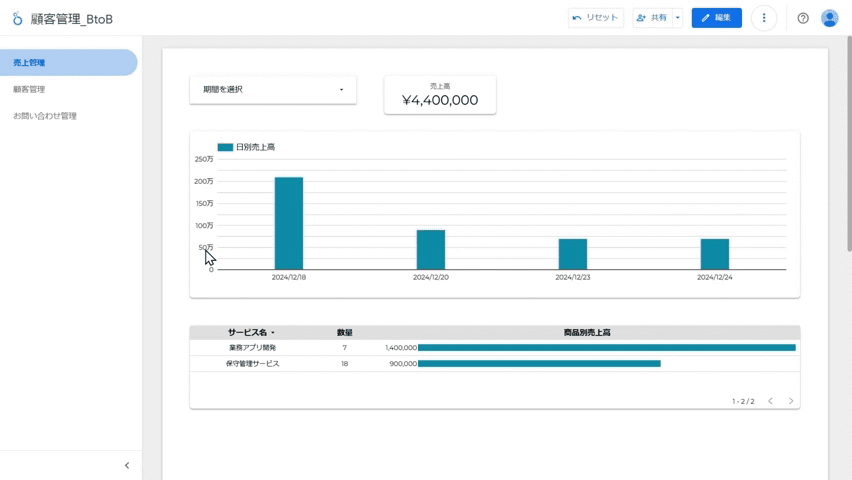The image size is (852, 480).
Task: Click the 1,400,000 sales value cell
Action: [401, 348]
